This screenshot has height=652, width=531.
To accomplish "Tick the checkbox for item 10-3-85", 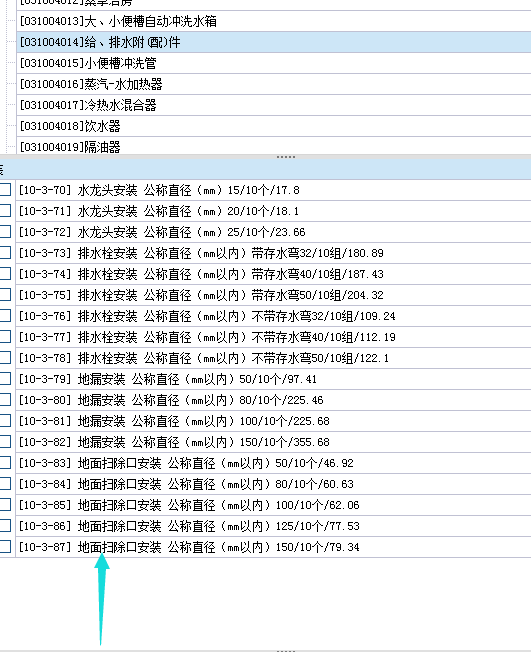I will pos(5,505).
